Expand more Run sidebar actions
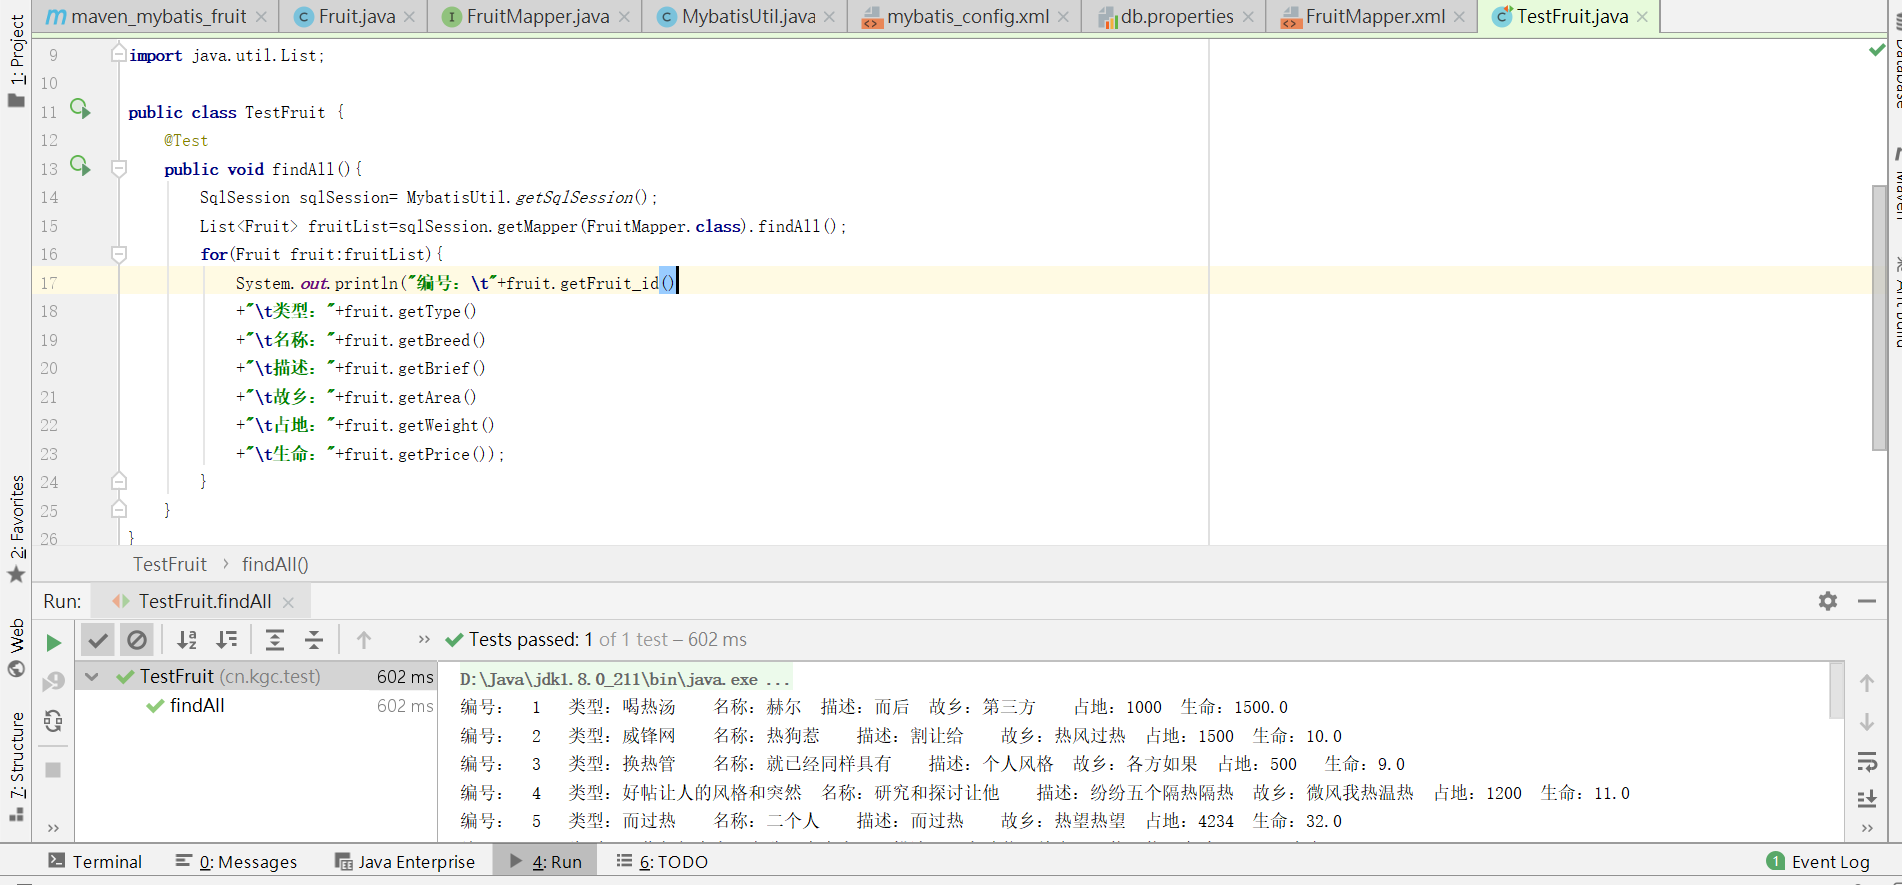 coord(54,827)
